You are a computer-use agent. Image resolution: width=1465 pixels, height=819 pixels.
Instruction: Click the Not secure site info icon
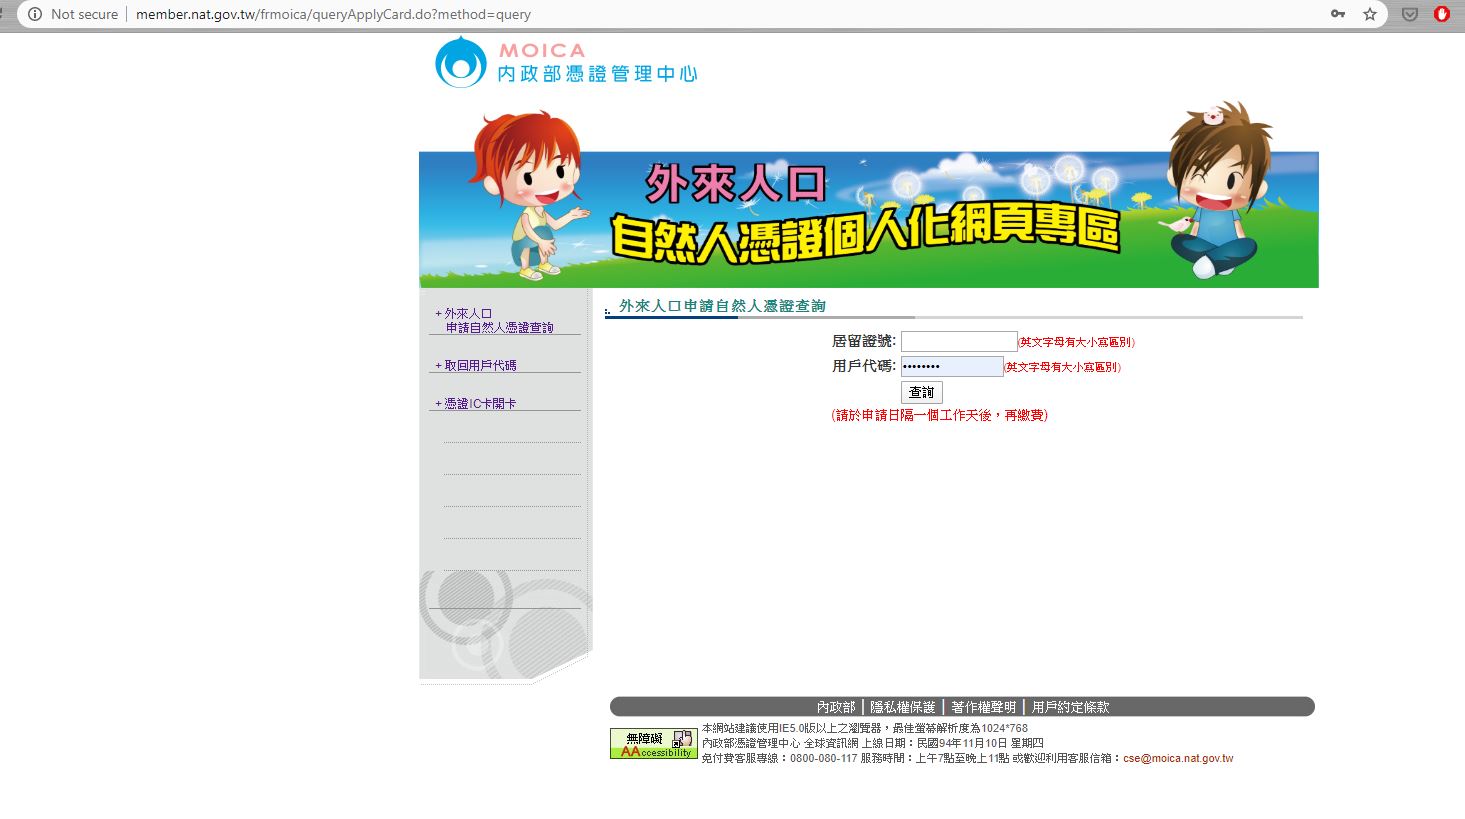(x=35, y=14)
